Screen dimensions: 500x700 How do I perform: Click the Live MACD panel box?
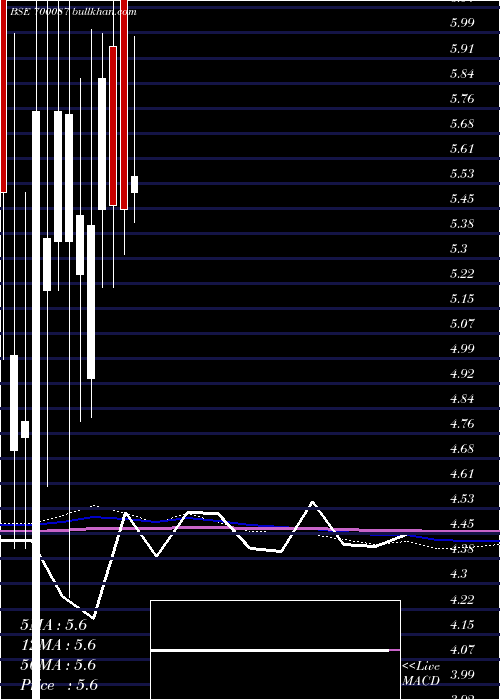click(275, 650)
